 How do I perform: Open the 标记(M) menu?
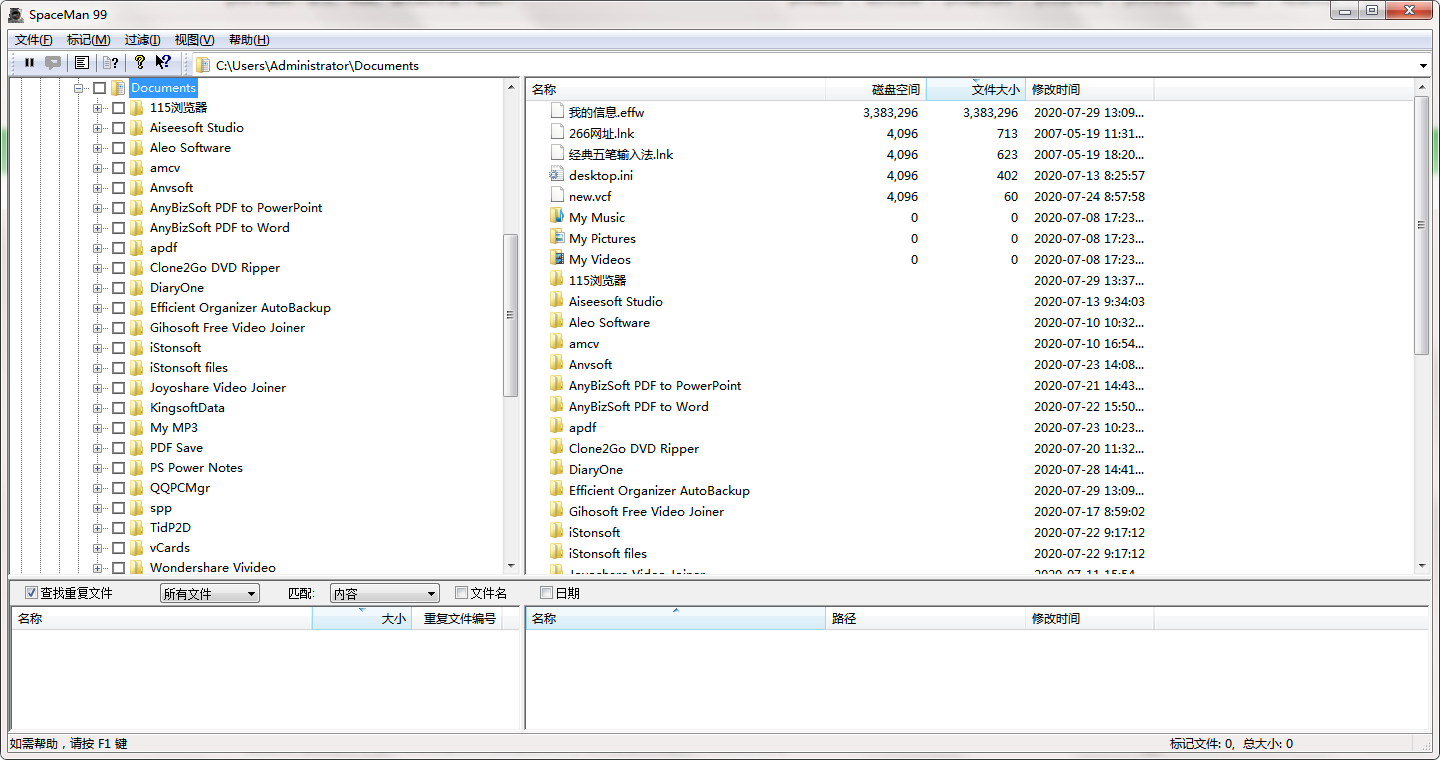click(x=89, y=40)
